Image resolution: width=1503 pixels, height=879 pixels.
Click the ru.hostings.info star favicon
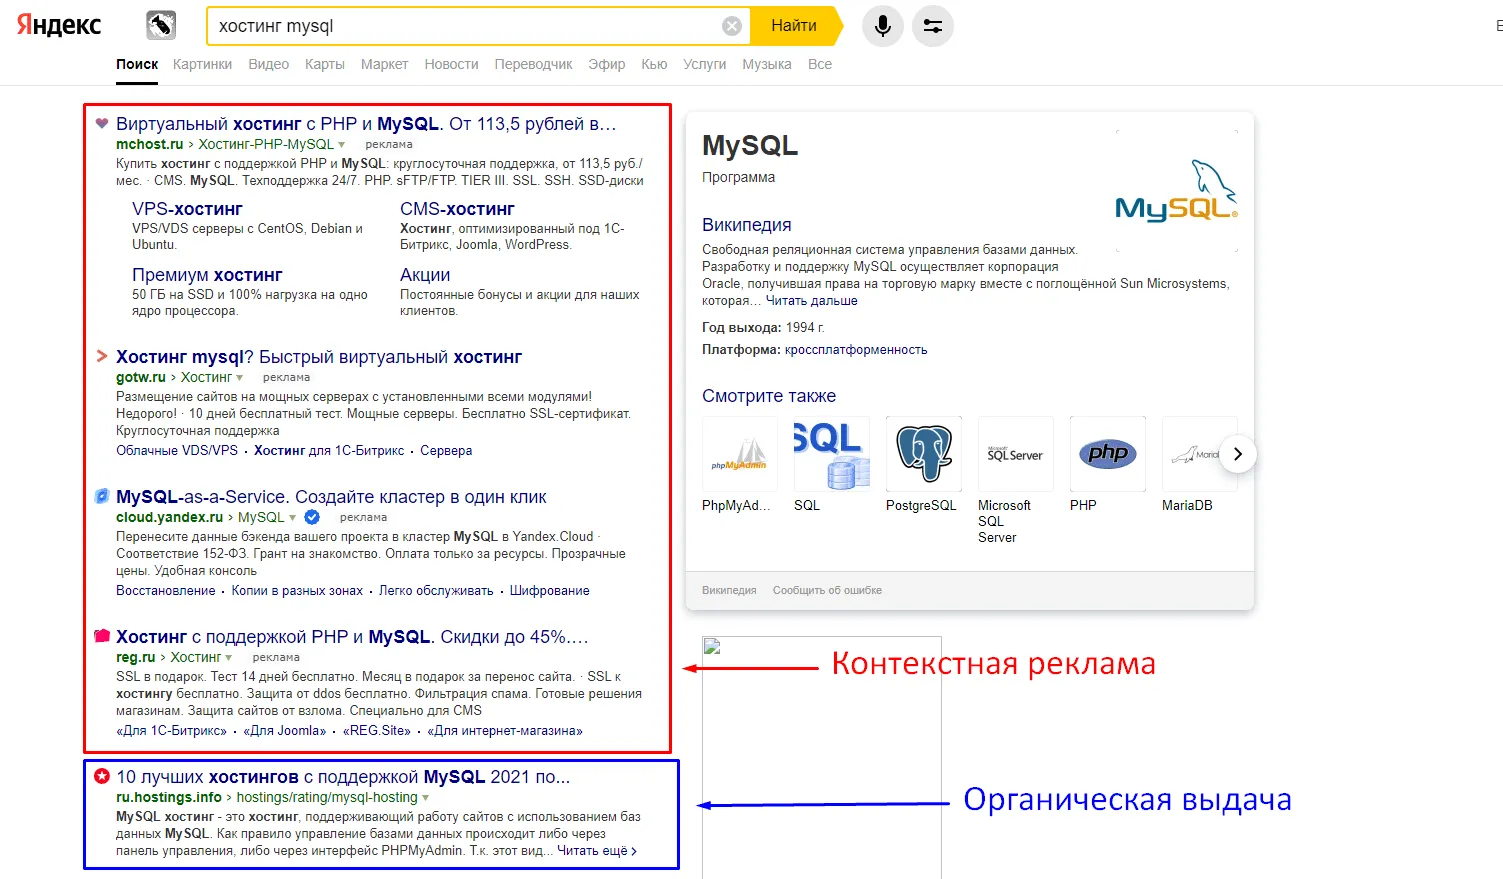[x=101, y=776]
